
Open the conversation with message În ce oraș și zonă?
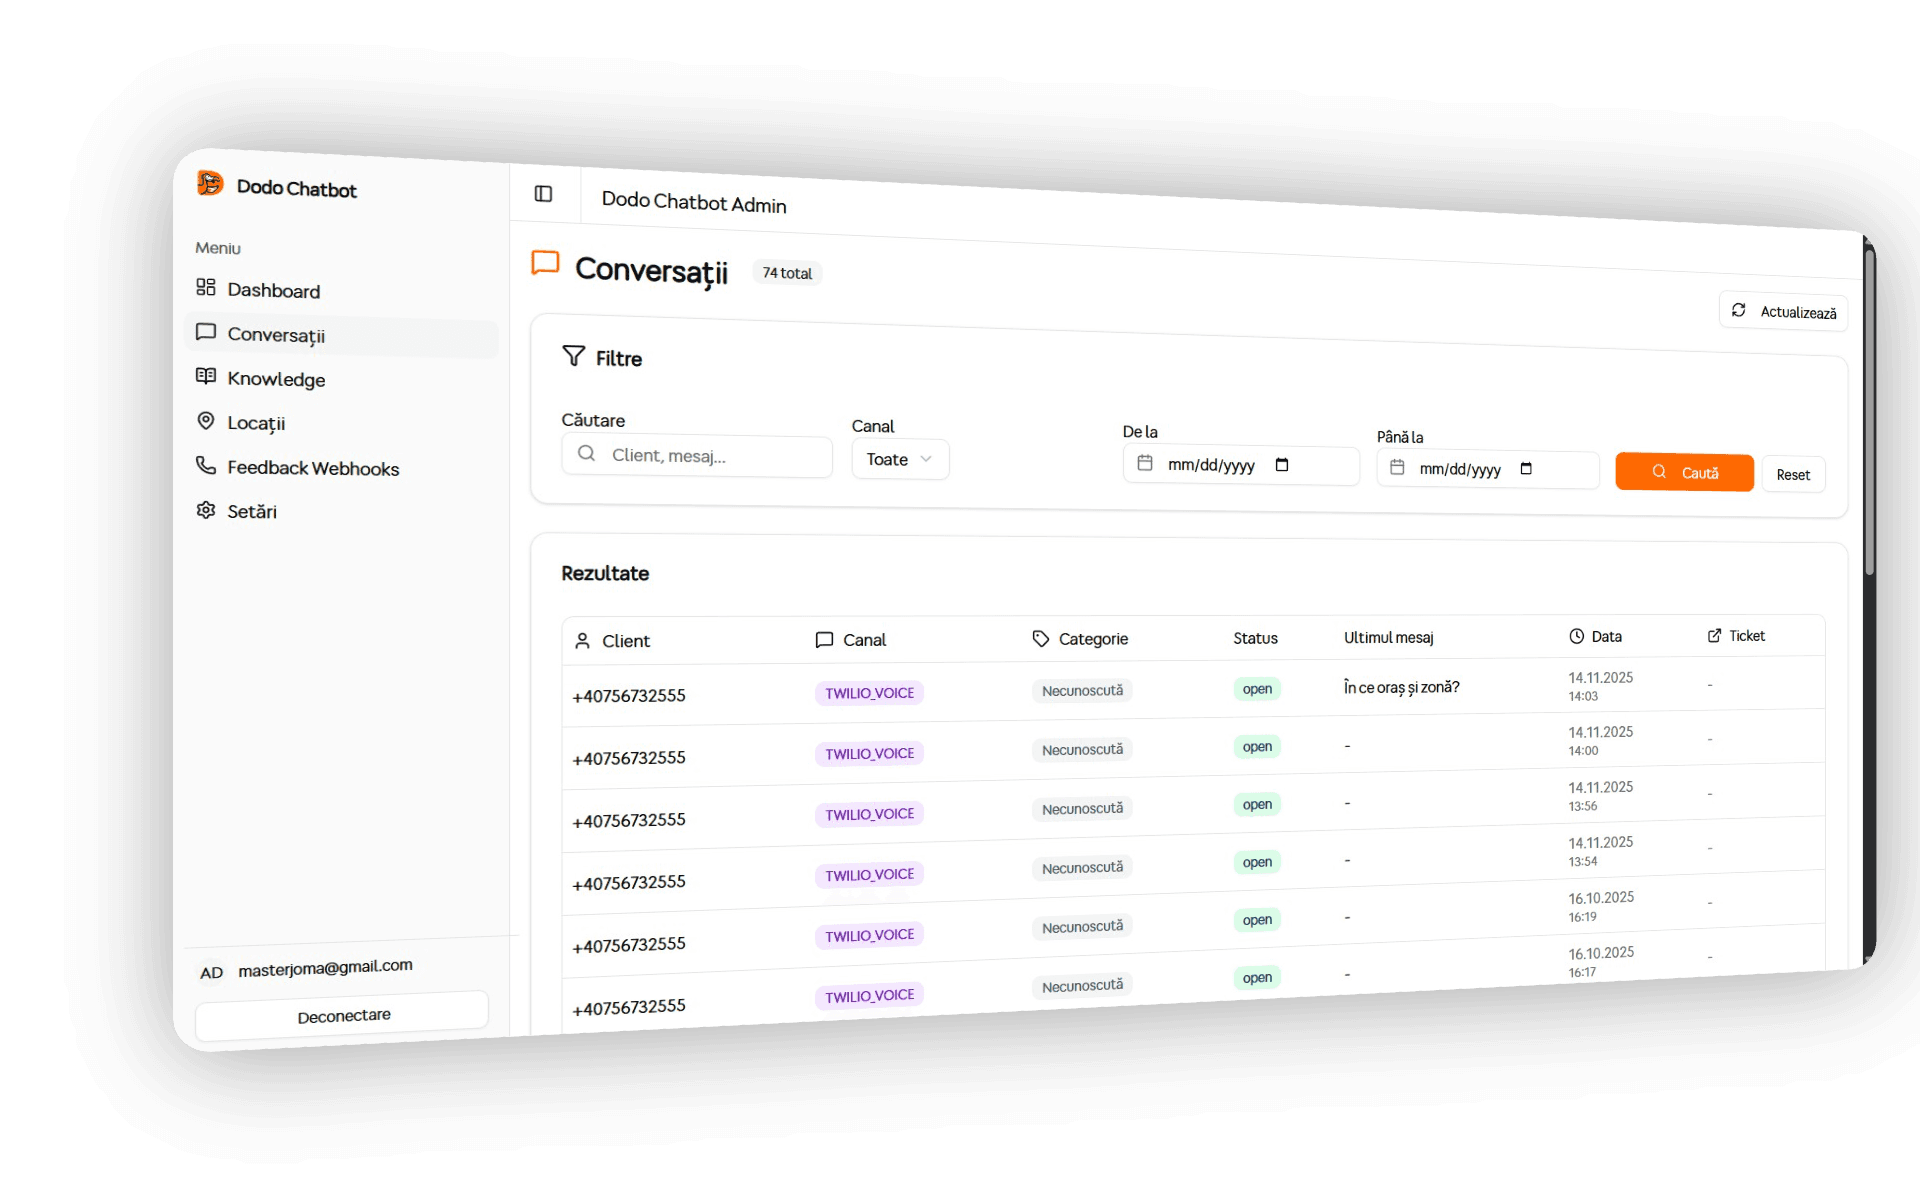pos(1401,688)
